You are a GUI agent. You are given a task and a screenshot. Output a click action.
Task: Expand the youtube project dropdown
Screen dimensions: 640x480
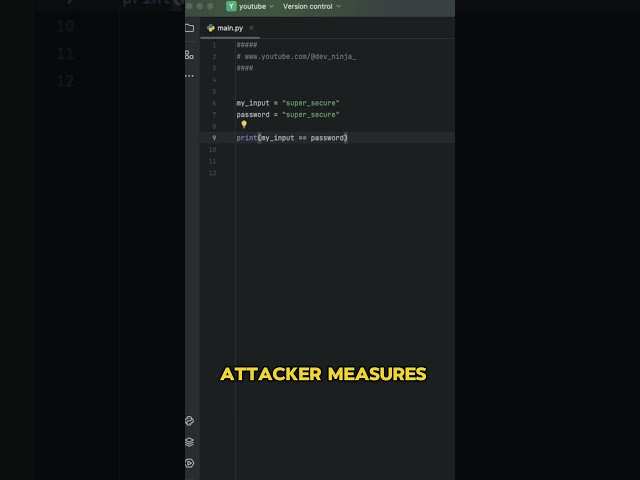tap(256, 6)
